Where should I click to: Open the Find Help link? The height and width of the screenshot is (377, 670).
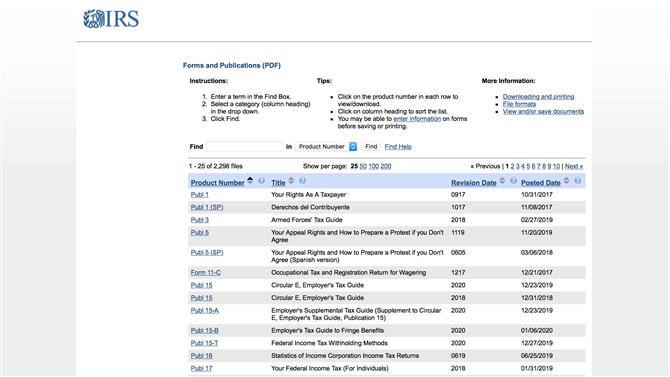398,147
